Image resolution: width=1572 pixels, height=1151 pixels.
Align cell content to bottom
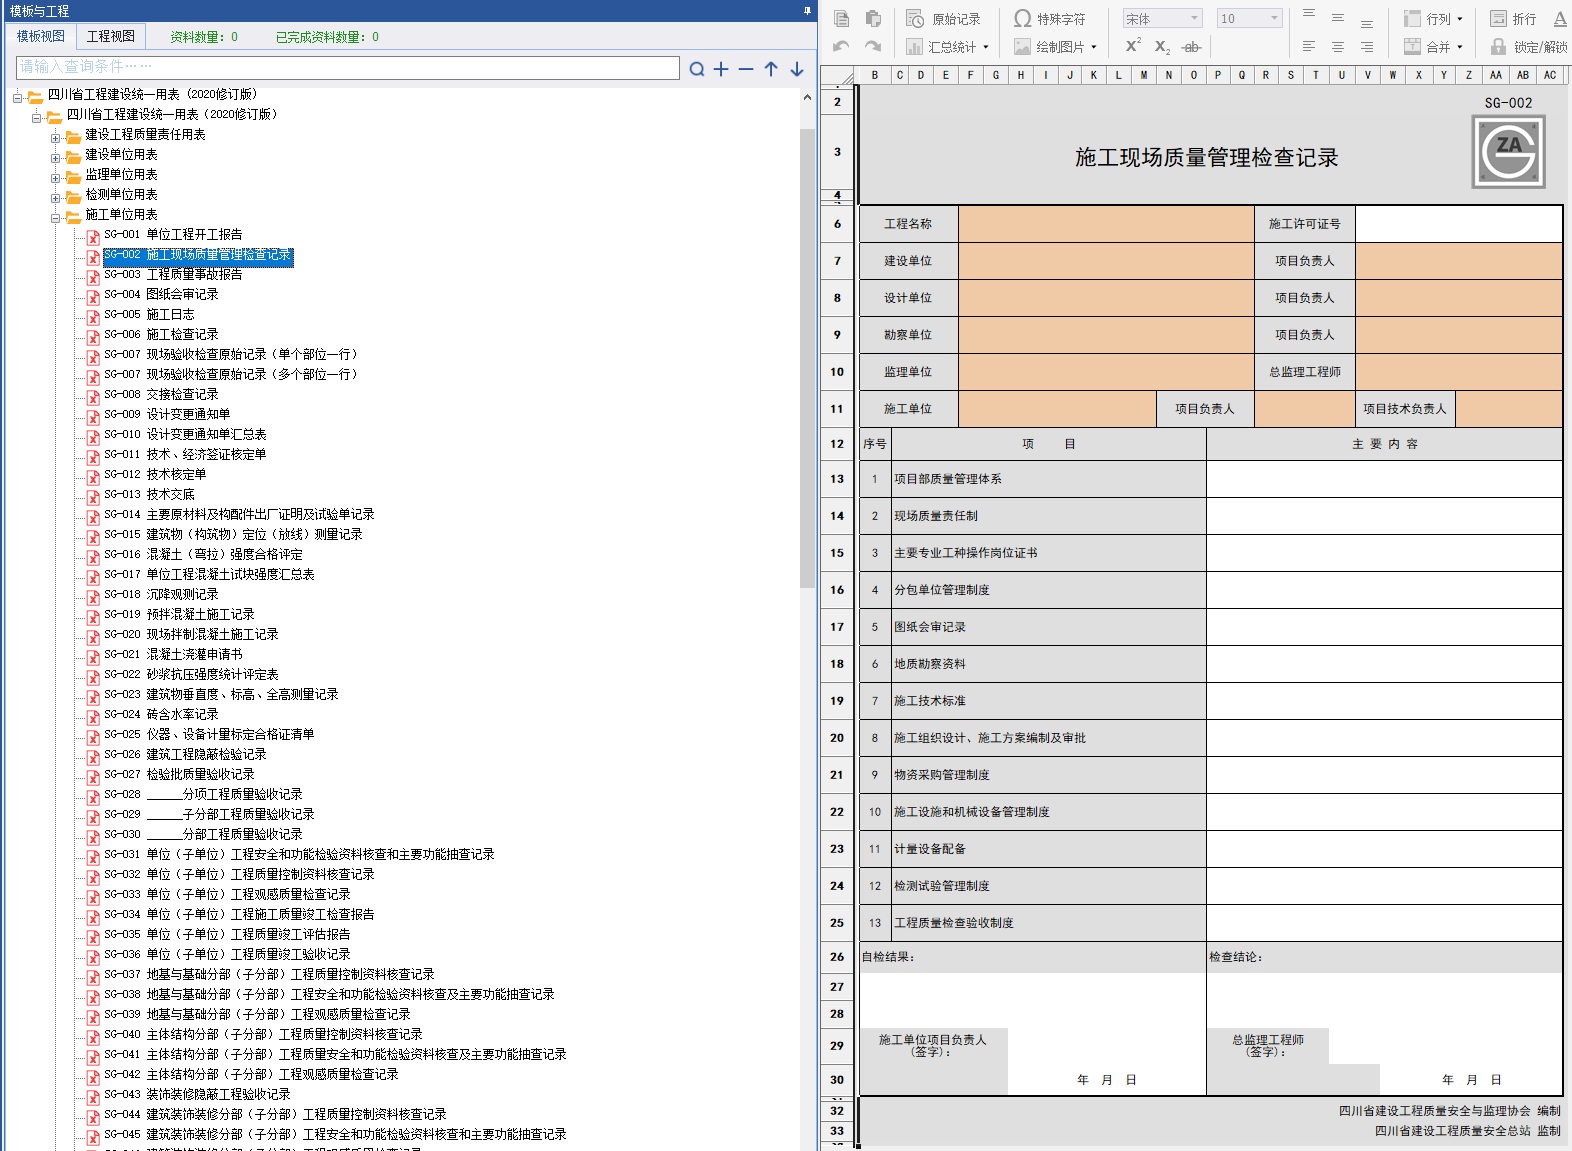1367,23
